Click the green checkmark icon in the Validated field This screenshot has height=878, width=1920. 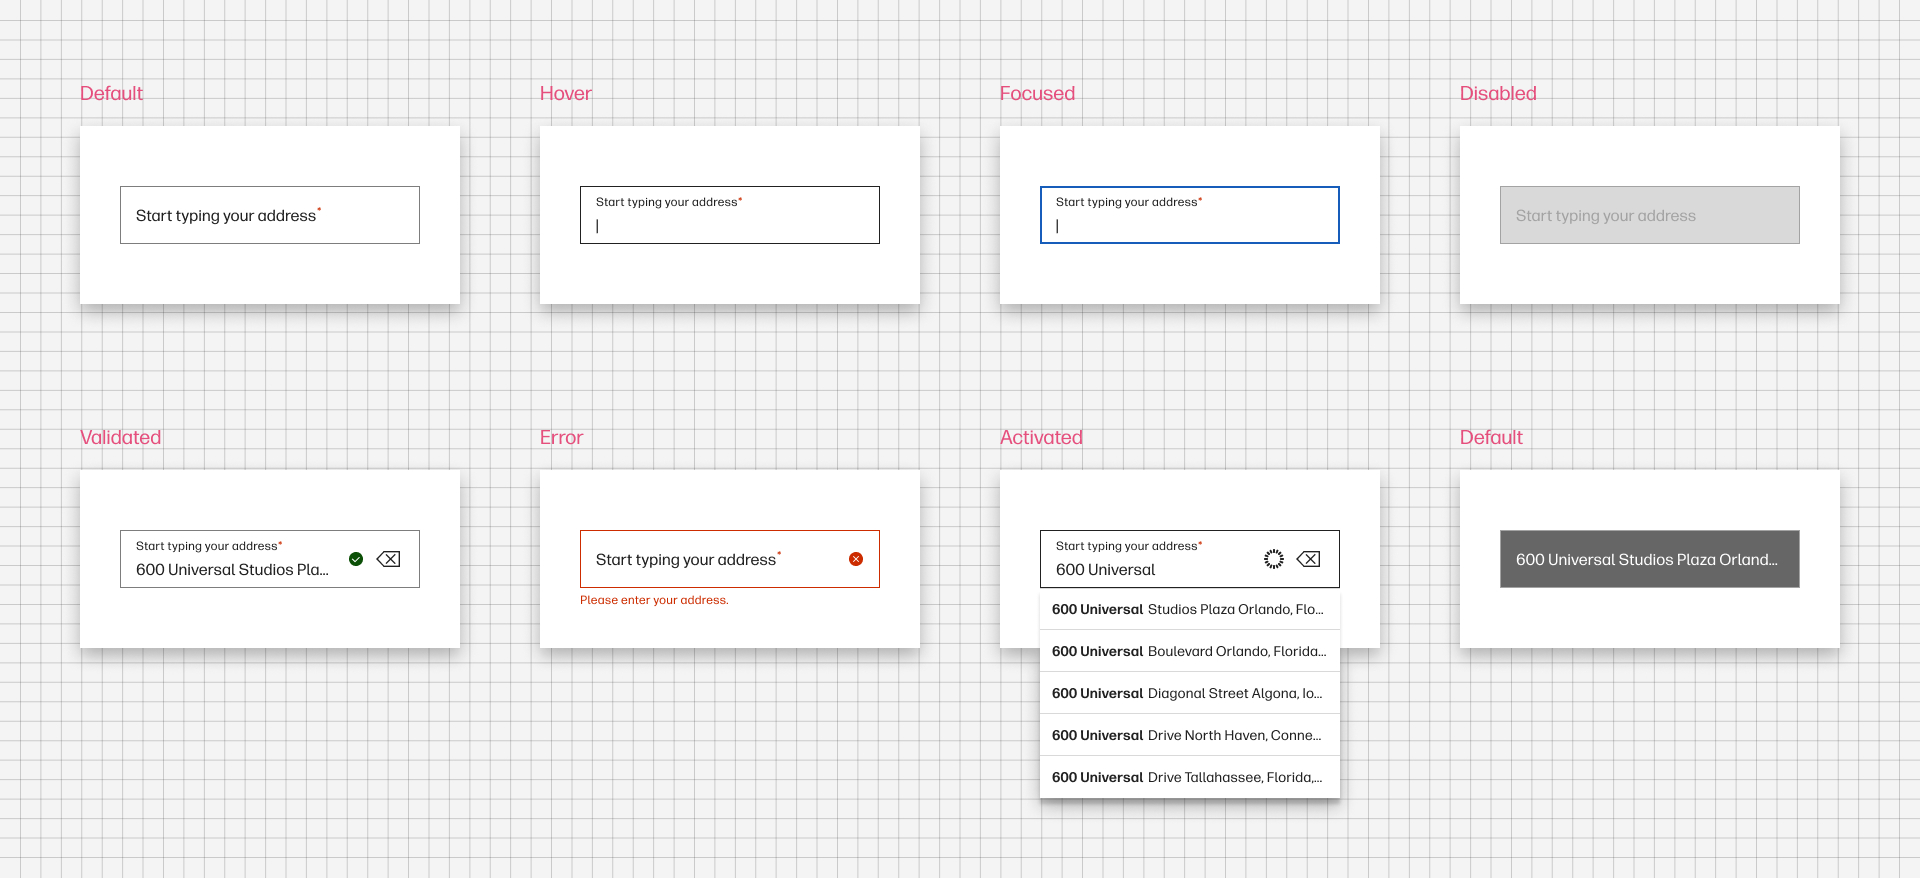(x=356, y=559)
